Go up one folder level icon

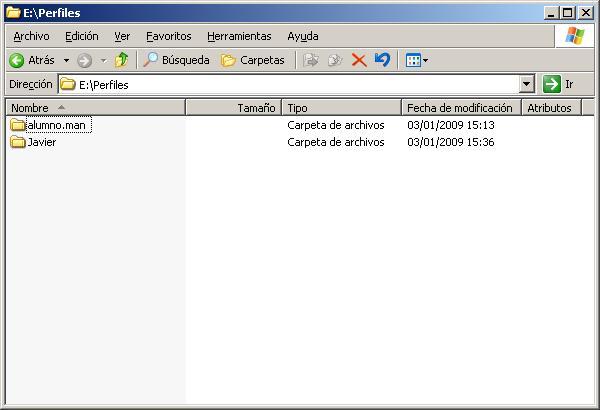pos(121,60)
